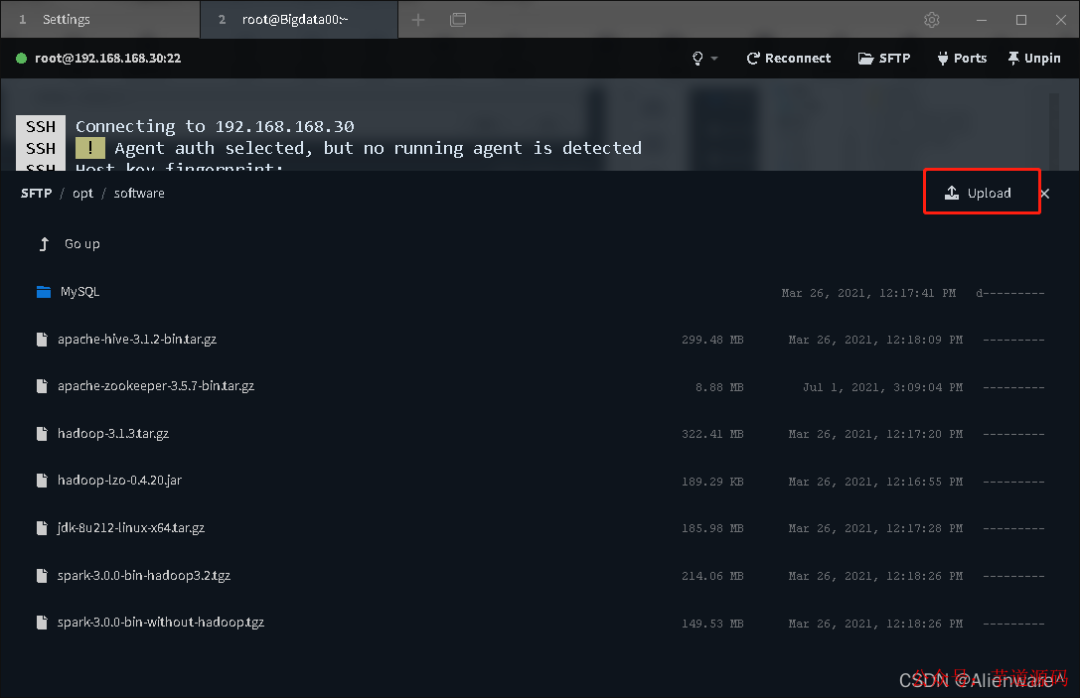Switch to the root@Bigdata00 tab

299,19
